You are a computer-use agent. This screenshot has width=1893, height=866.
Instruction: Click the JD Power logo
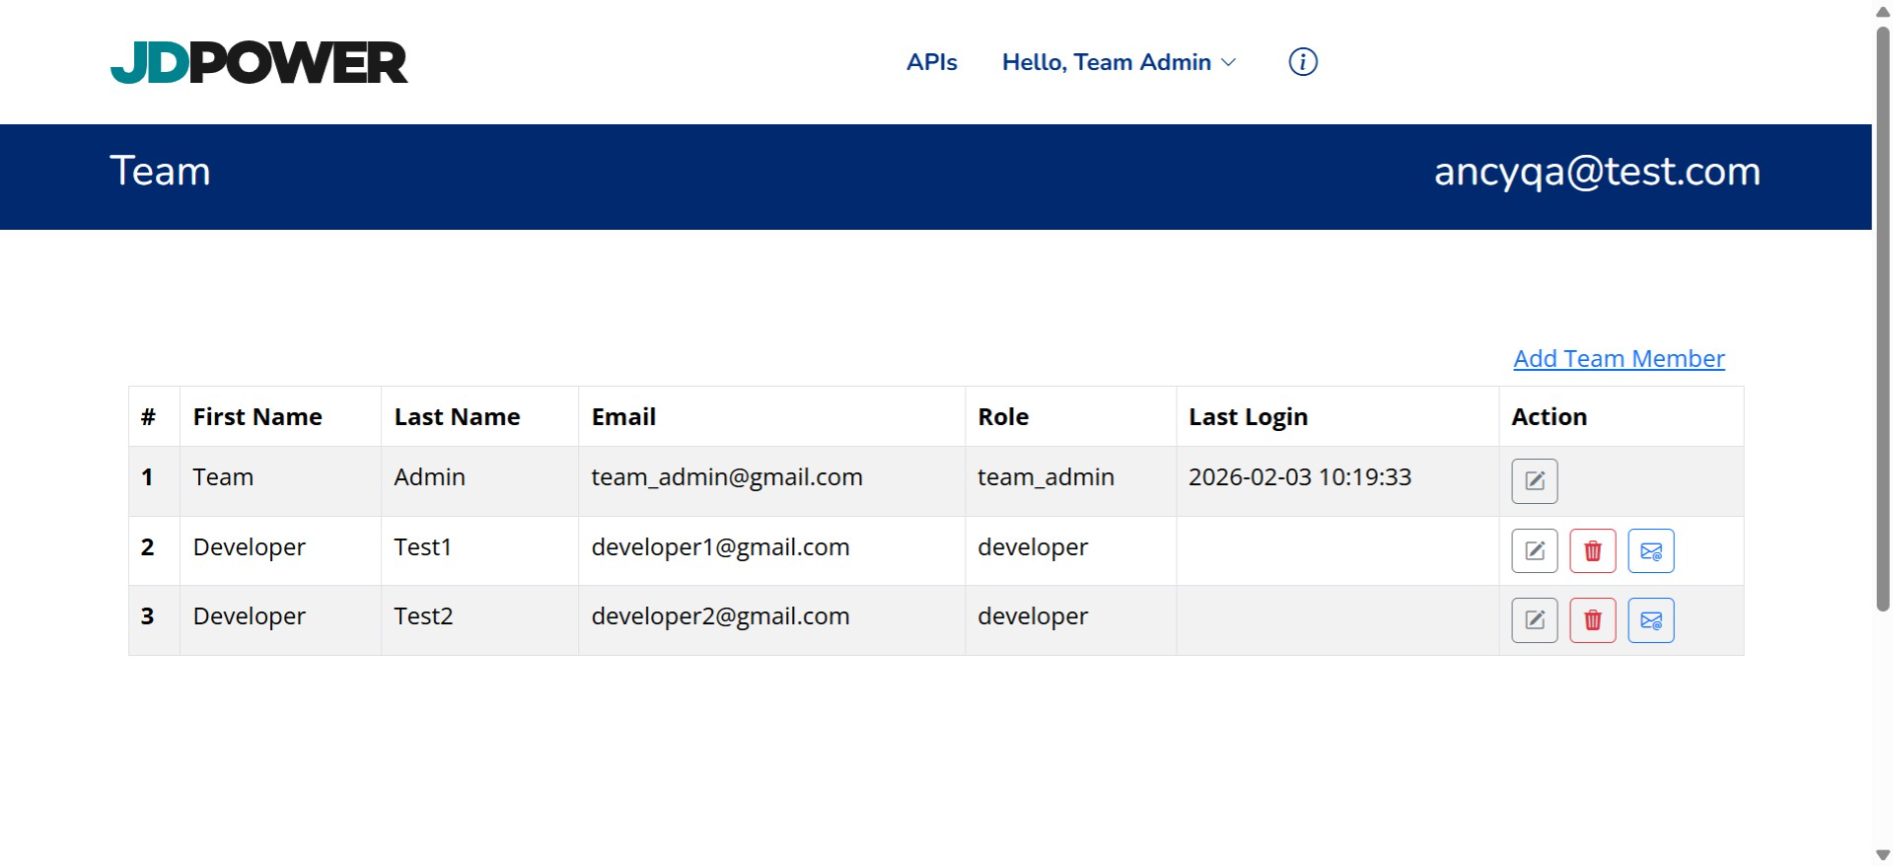[x=259, y=62]
